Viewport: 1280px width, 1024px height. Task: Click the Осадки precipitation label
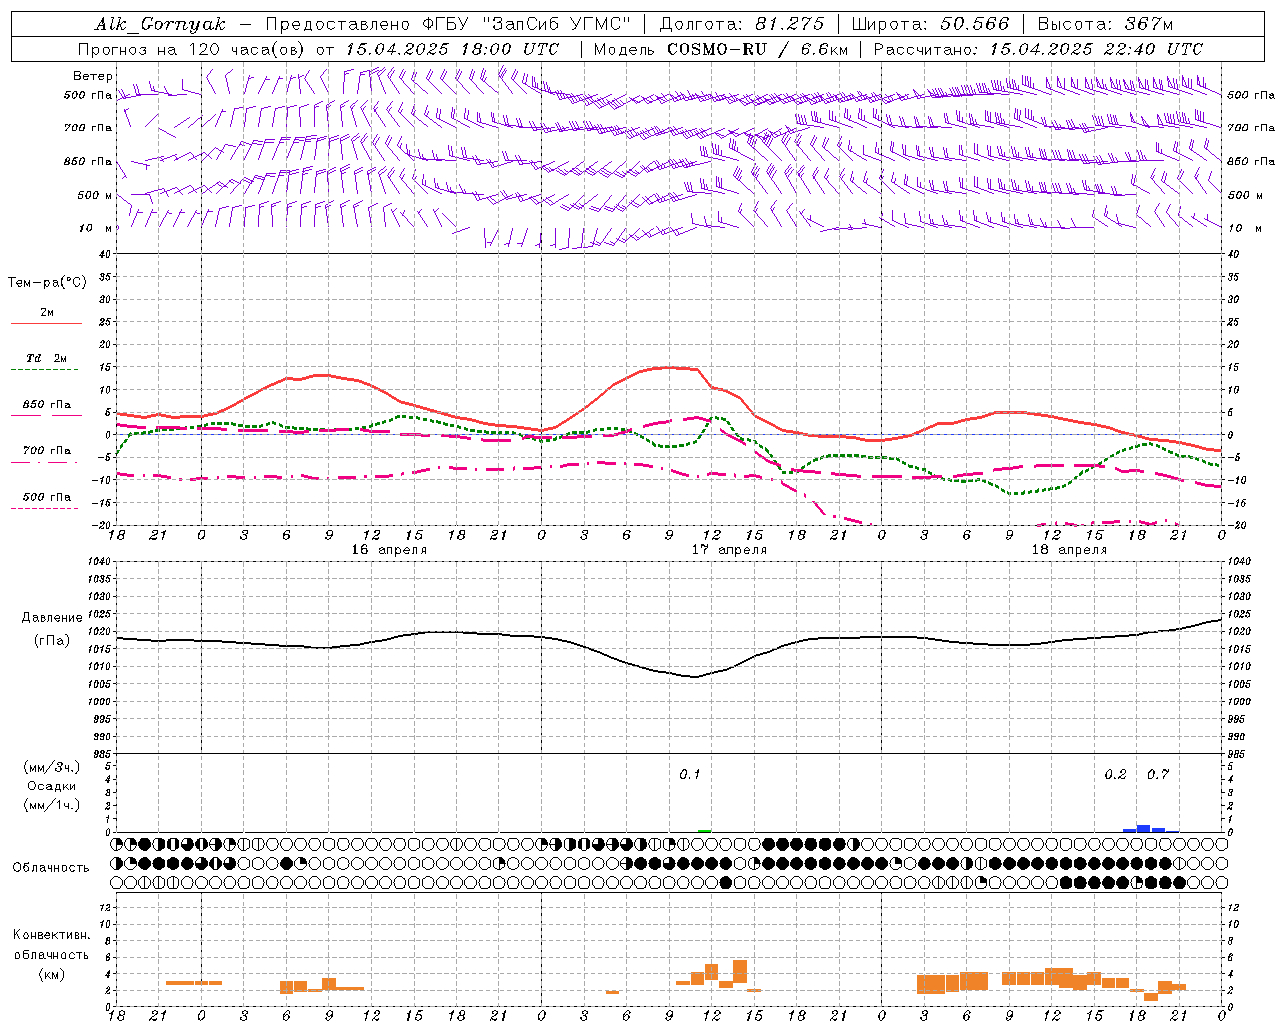tap(52, 786)
